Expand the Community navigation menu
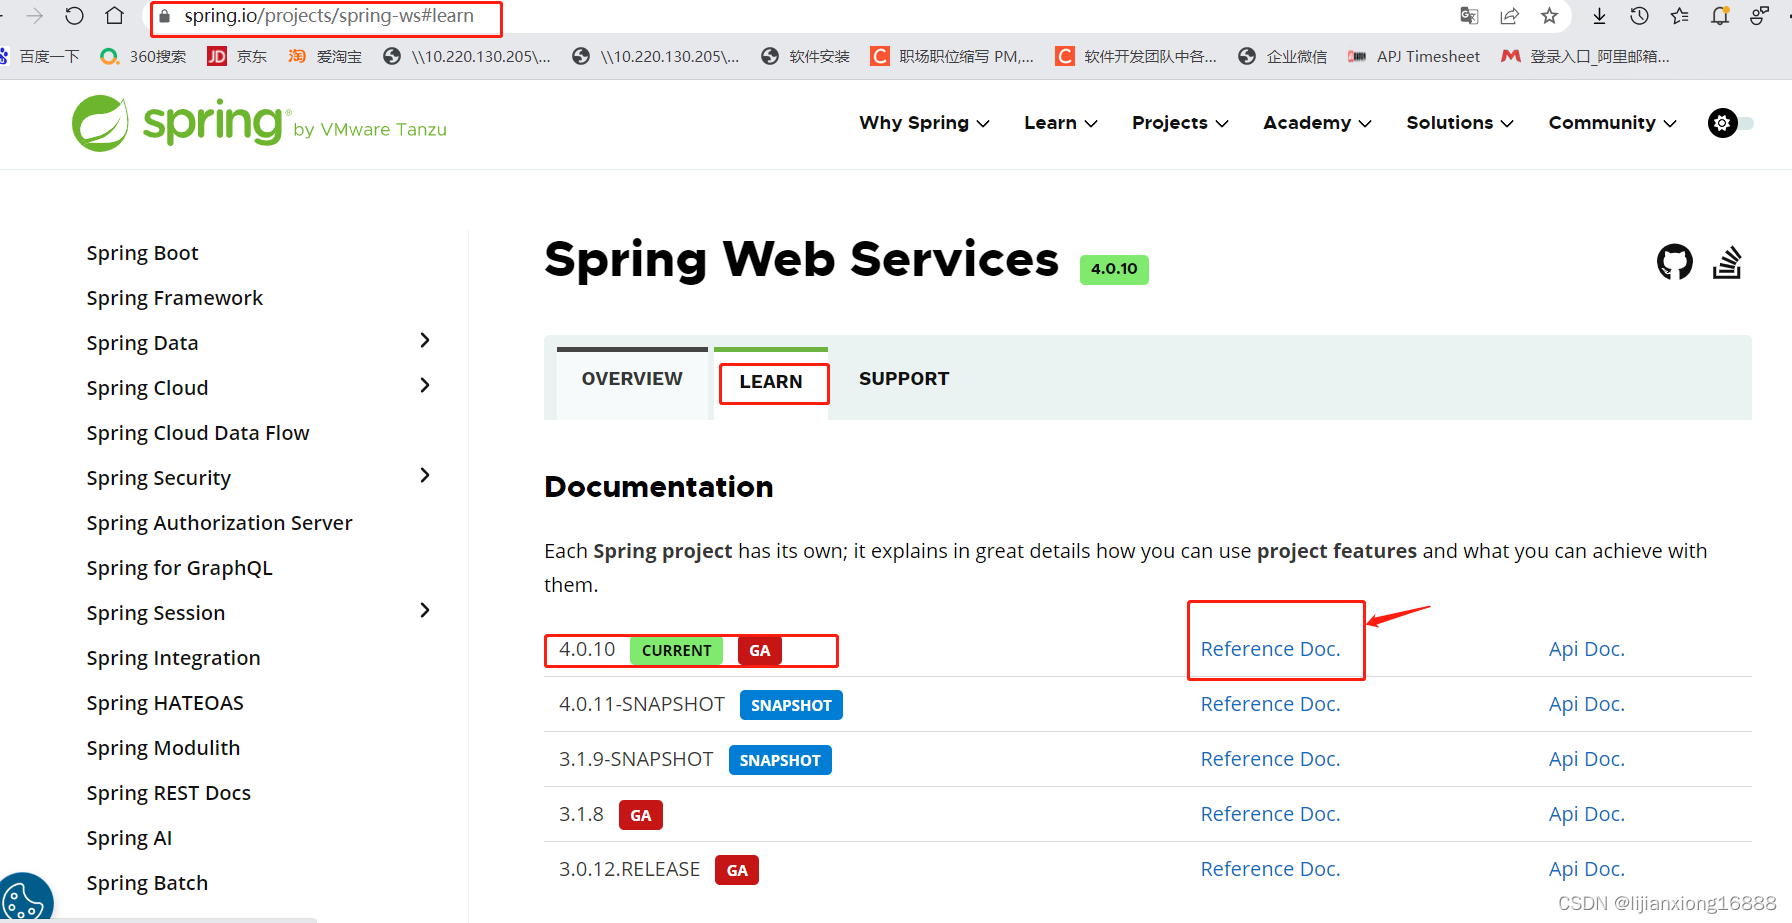The image size is (1792, 923). pos(1612,123)
